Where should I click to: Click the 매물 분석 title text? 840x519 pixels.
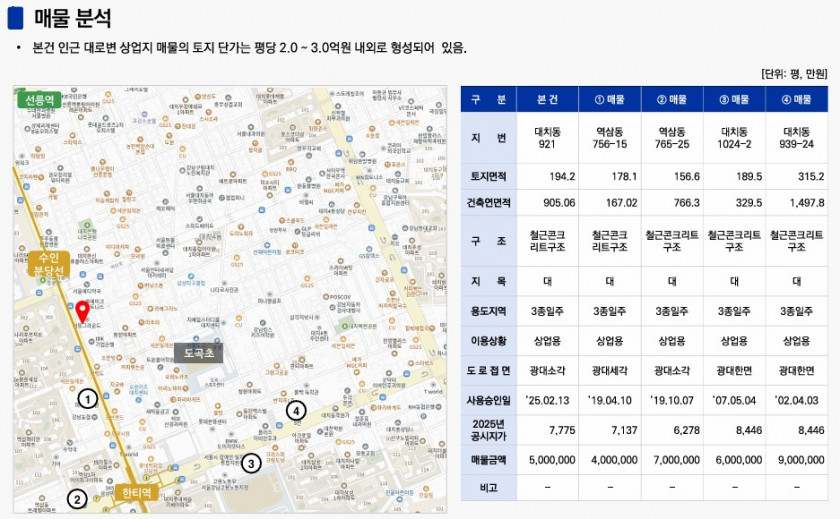pyautogui.click(x=72, y=18)
